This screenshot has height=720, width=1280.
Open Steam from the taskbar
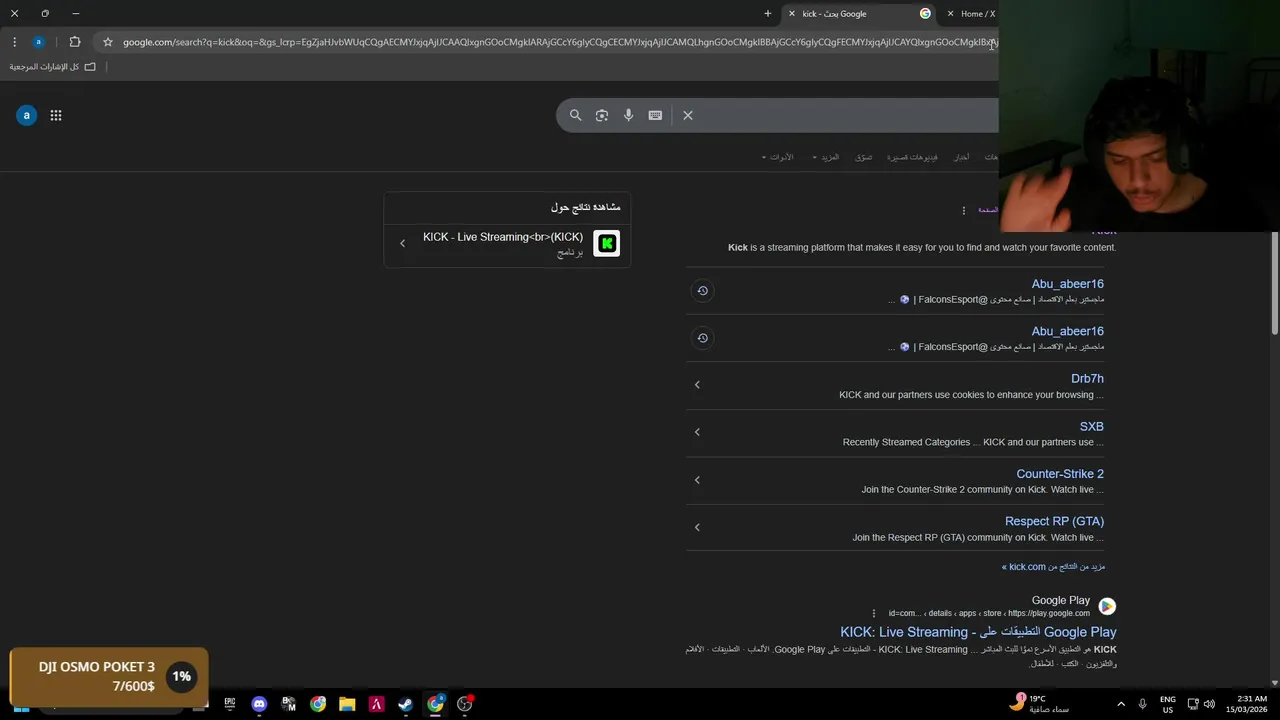[x=406, y=704]
